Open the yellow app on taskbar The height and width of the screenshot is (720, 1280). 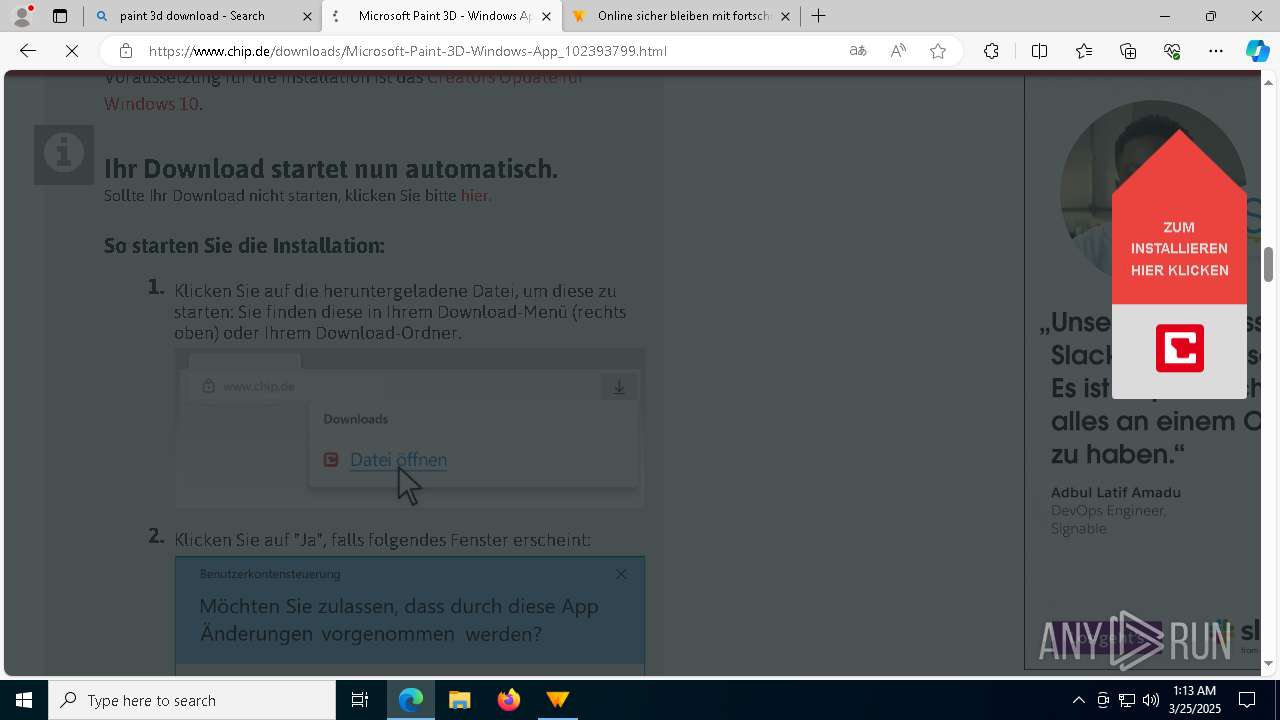(x=558, y=700)
